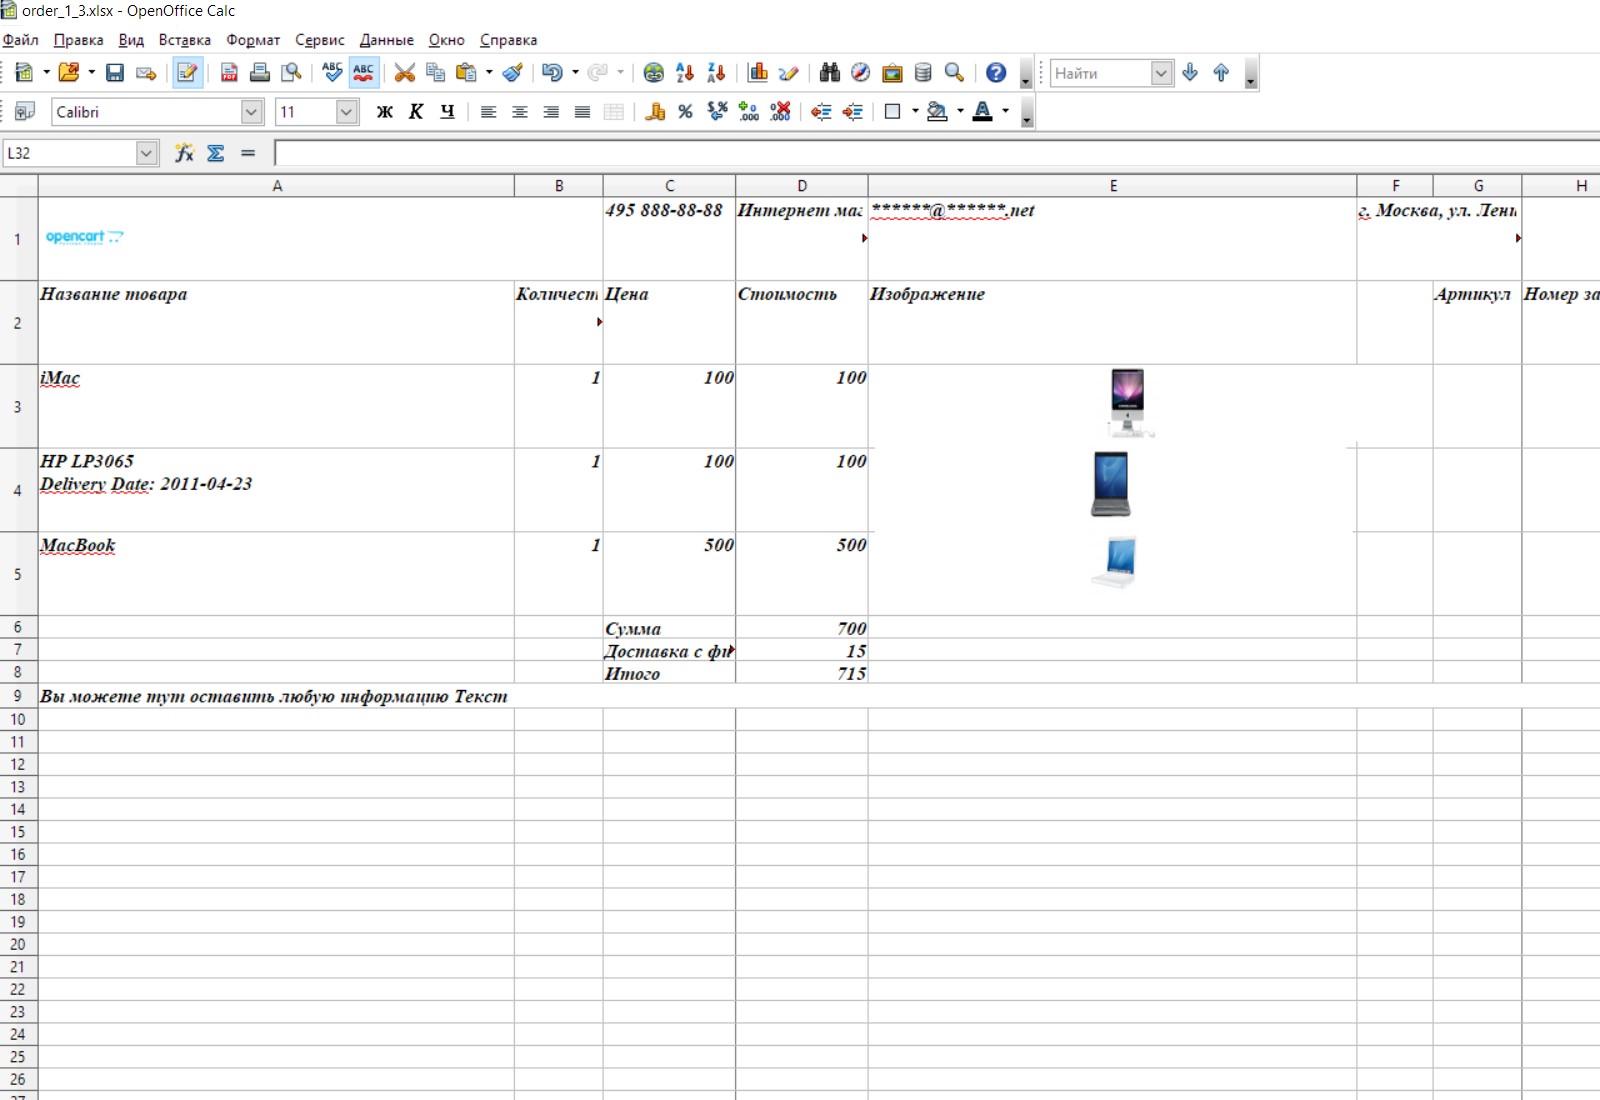Open Data Sources database icon

(x=923, y=73)
